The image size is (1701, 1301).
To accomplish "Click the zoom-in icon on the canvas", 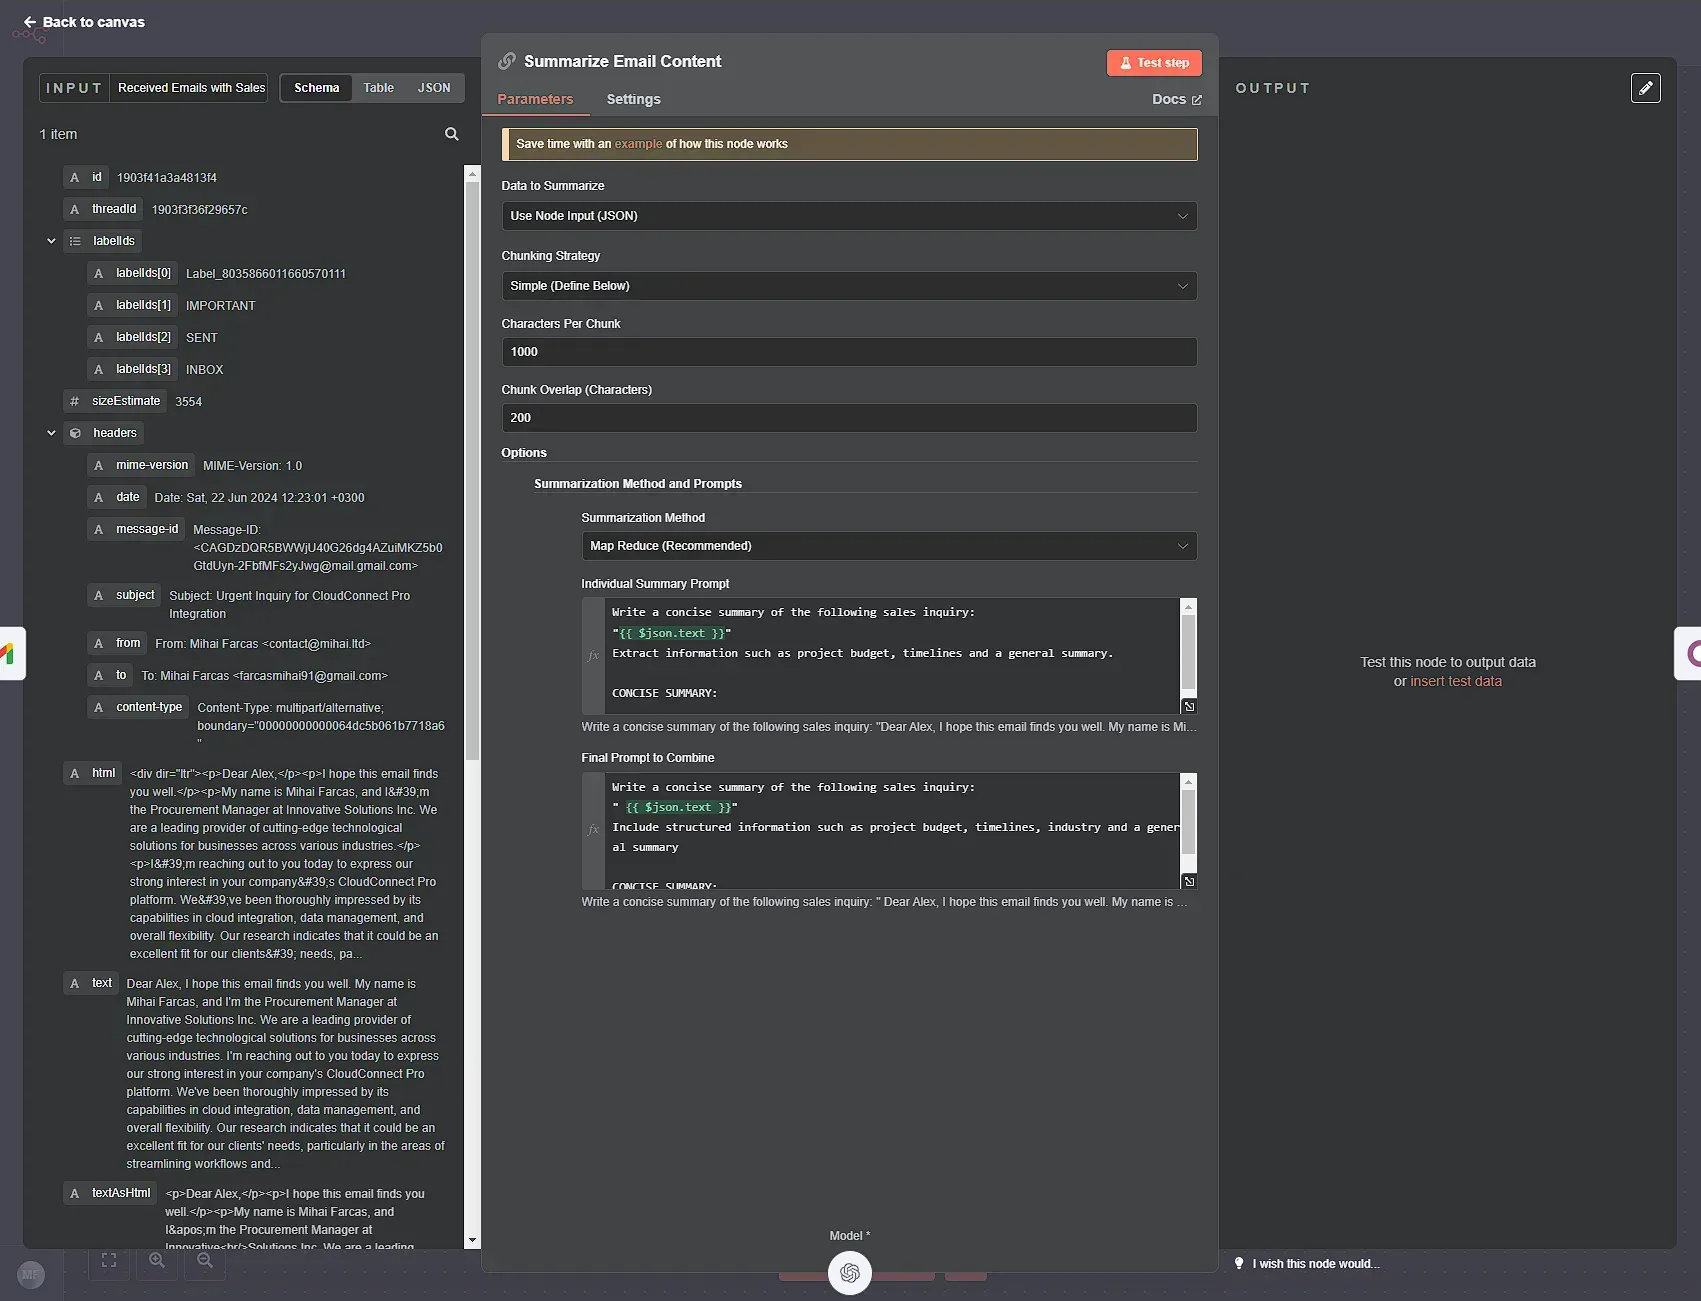I will pos(156,1260).
